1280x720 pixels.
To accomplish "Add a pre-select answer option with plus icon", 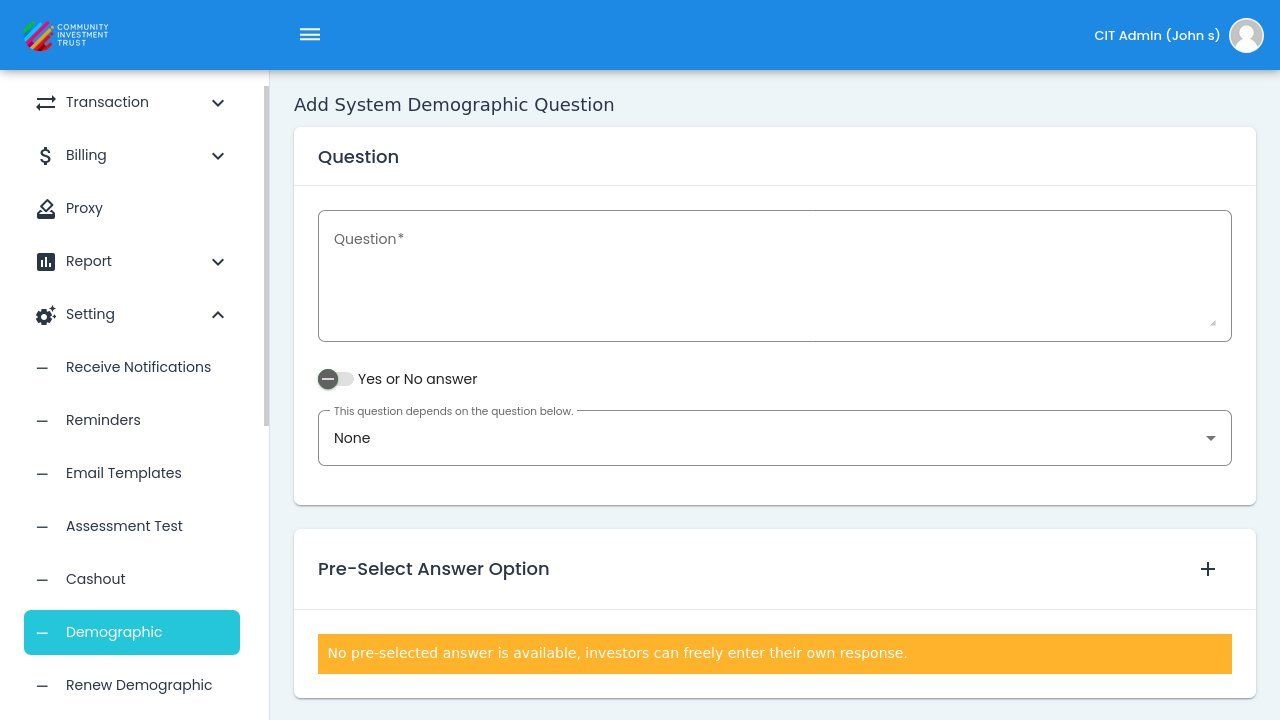I will coord(1208,569).
